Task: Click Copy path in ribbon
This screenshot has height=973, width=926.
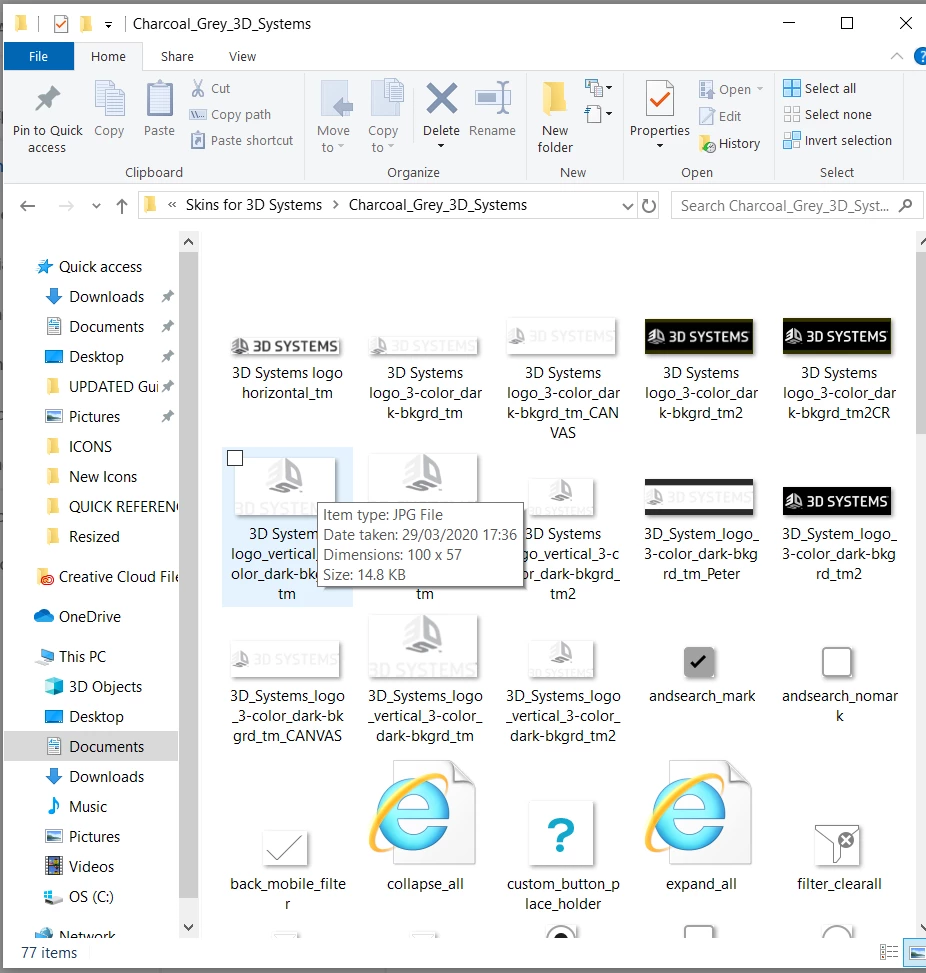Action: coord(230,115)
